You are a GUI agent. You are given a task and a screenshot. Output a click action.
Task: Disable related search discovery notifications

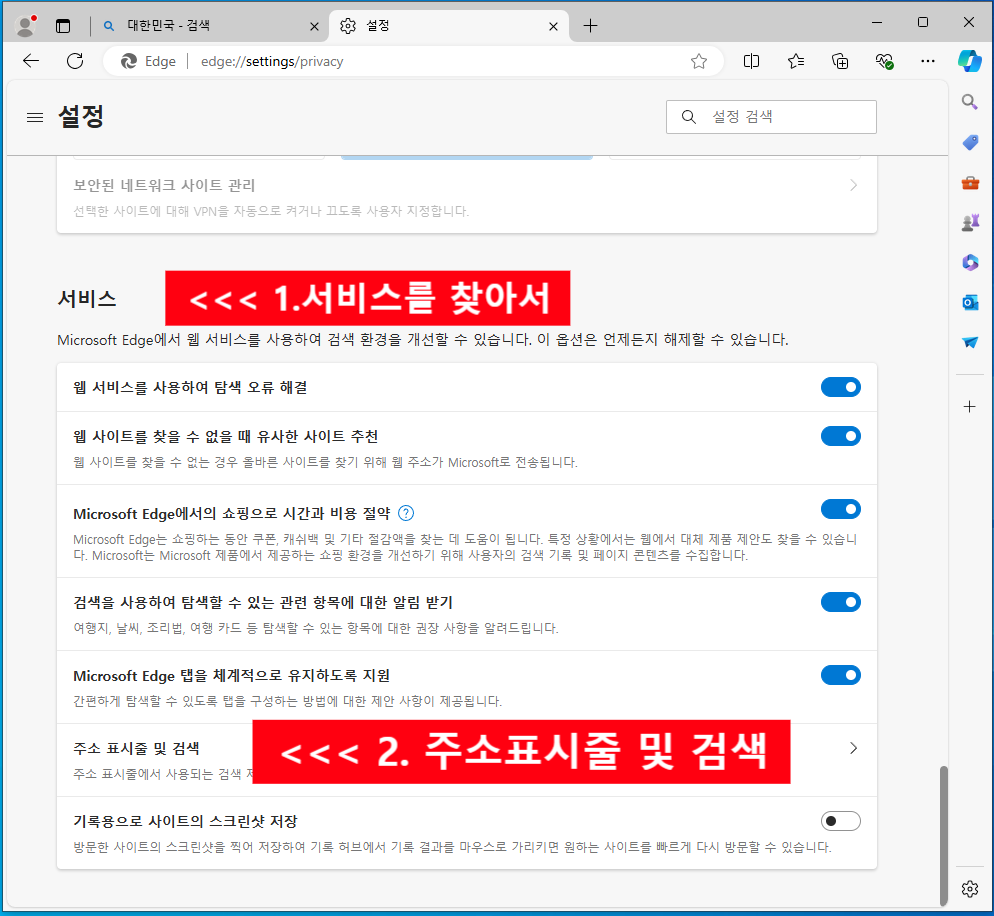841,602
